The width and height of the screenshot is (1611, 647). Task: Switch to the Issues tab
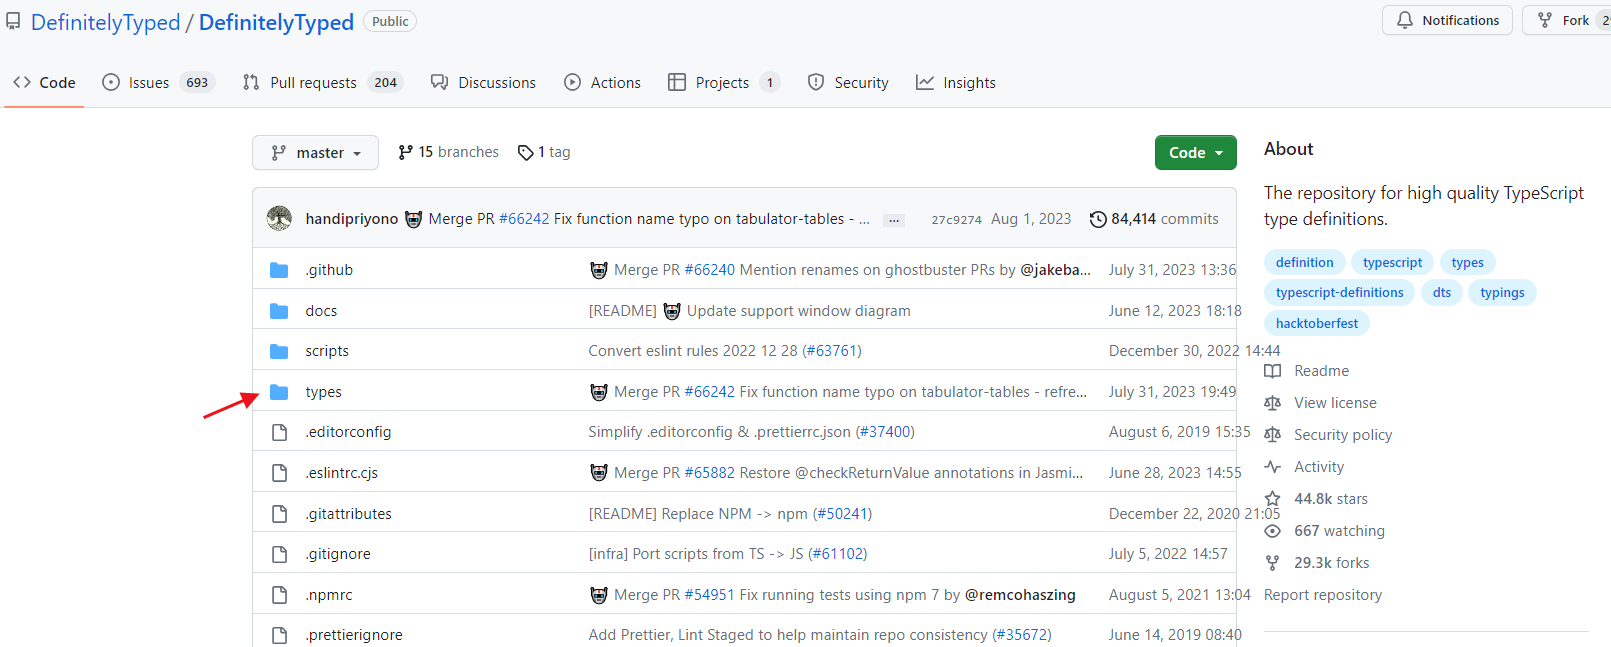(158, 82)
